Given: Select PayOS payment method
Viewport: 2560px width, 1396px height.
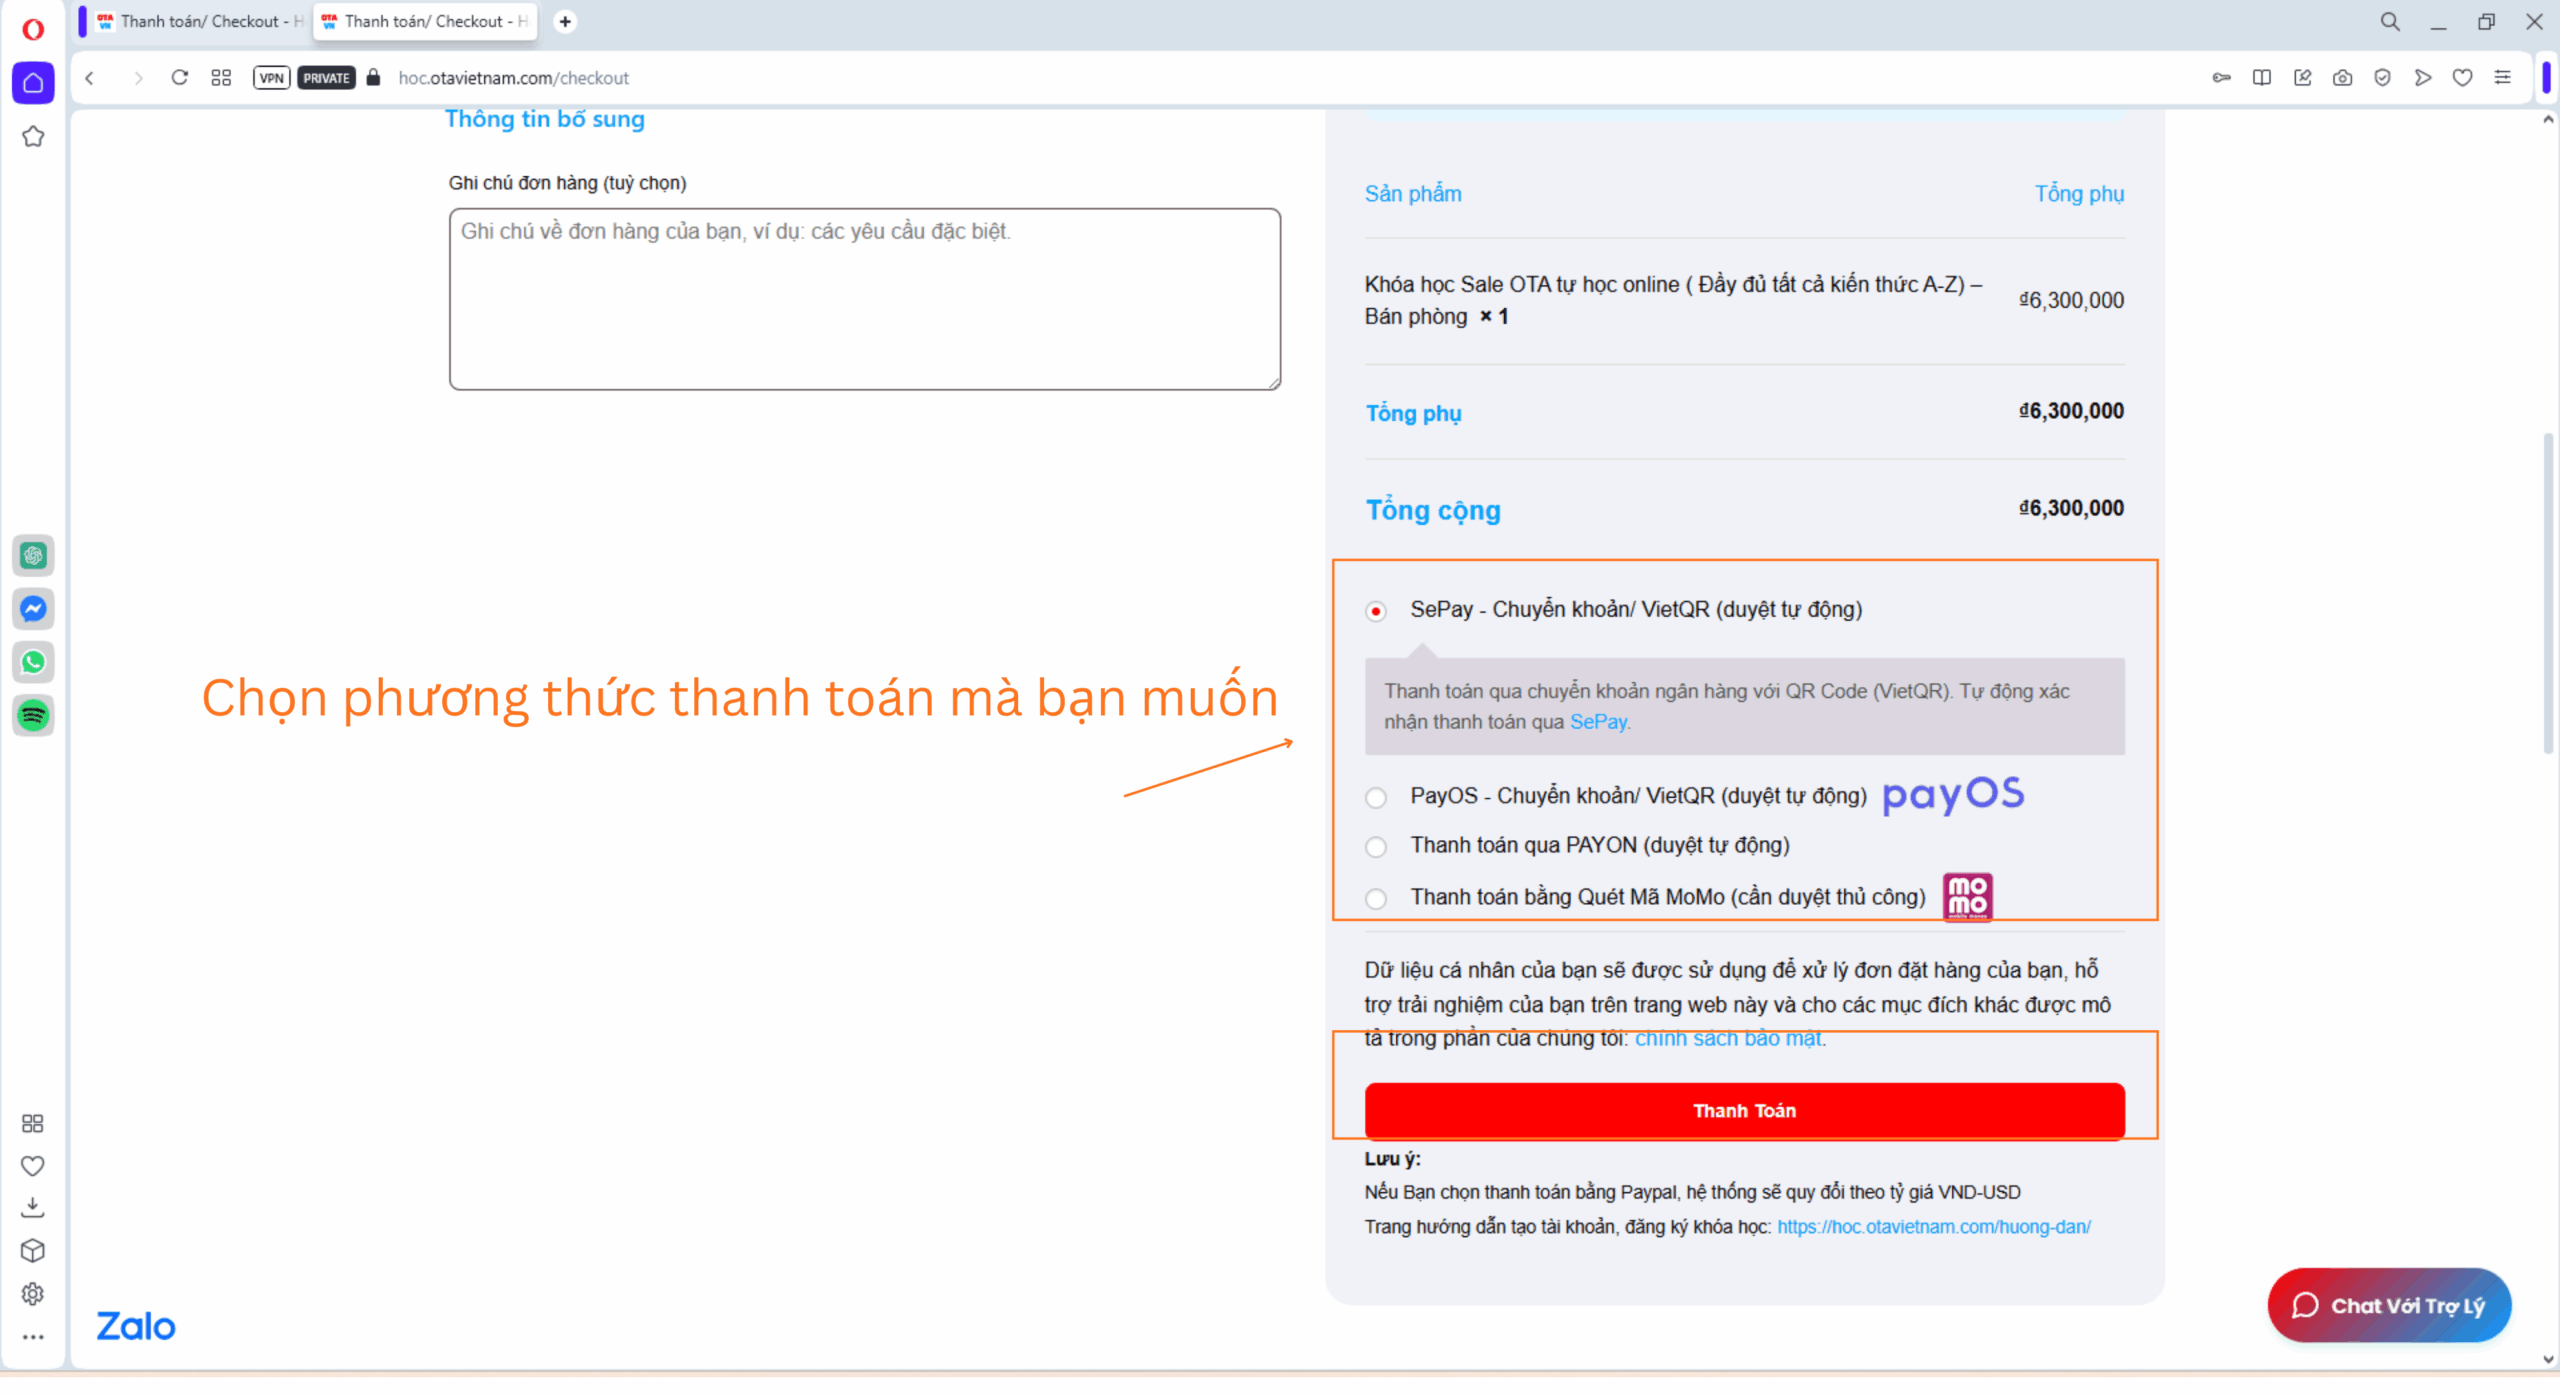Looking at the screenshot, I should pos(1376,798).
